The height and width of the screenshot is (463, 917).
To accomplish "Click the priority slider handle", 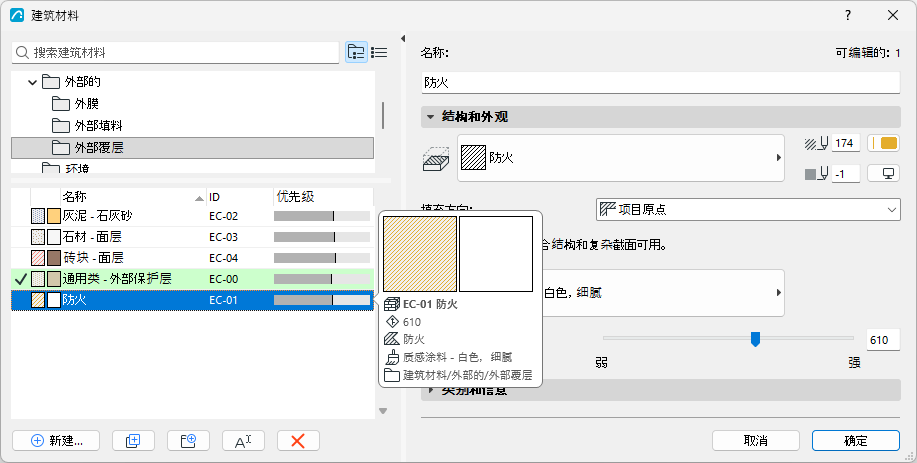I will (755, 339).
